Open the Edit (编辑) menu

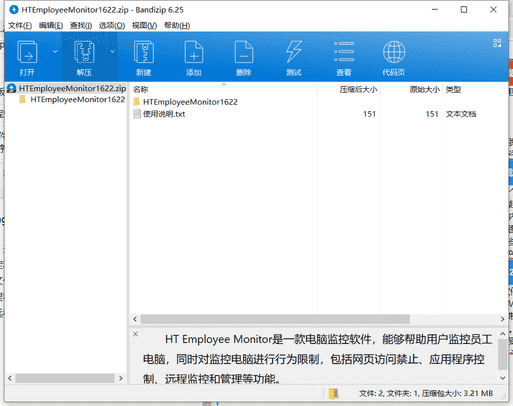[x=51, y=26]
